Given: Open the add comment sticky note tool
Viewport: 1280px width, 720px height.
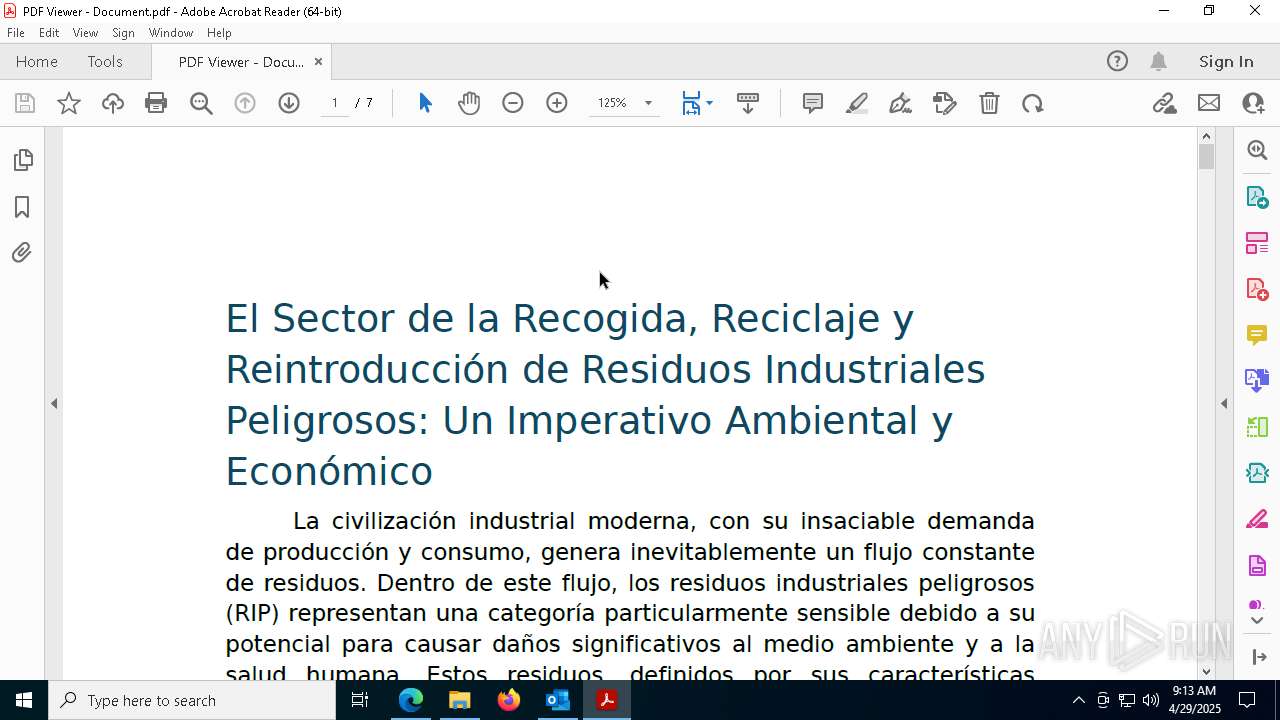Looking at the screenshot, I should click(x=813, y=103).
